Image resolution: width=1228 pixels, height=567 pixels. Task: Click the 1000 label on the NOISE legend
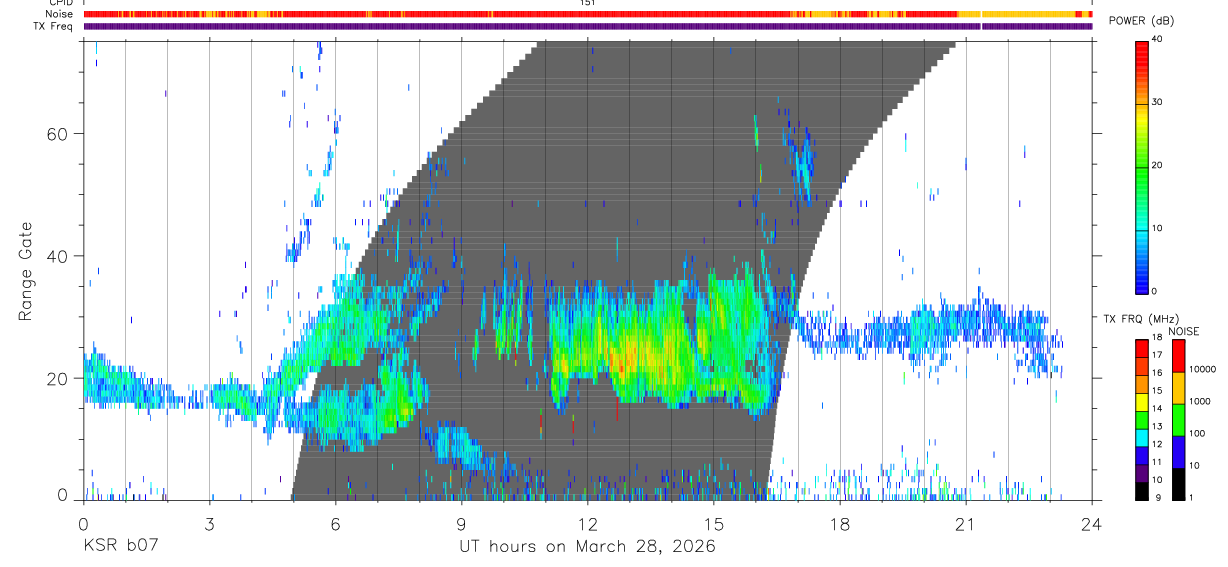(1201, 401)
